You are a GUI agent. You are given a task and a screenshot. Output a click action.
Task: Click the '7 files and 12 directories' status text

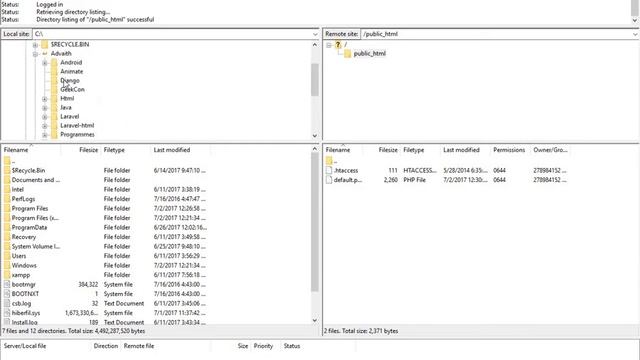(x=73, y=331)
